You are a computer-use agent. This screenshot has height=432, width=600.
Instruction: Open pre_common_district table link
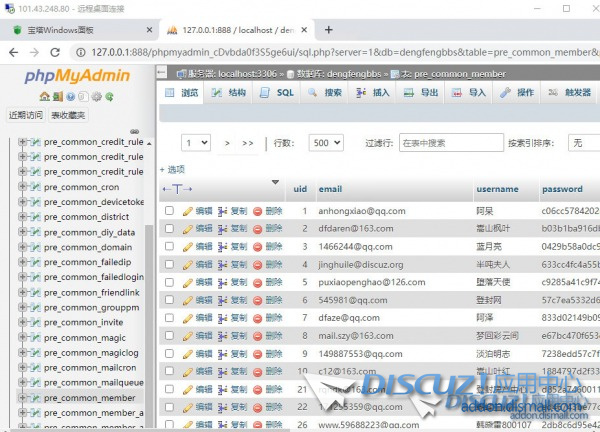tap(86, 217)
